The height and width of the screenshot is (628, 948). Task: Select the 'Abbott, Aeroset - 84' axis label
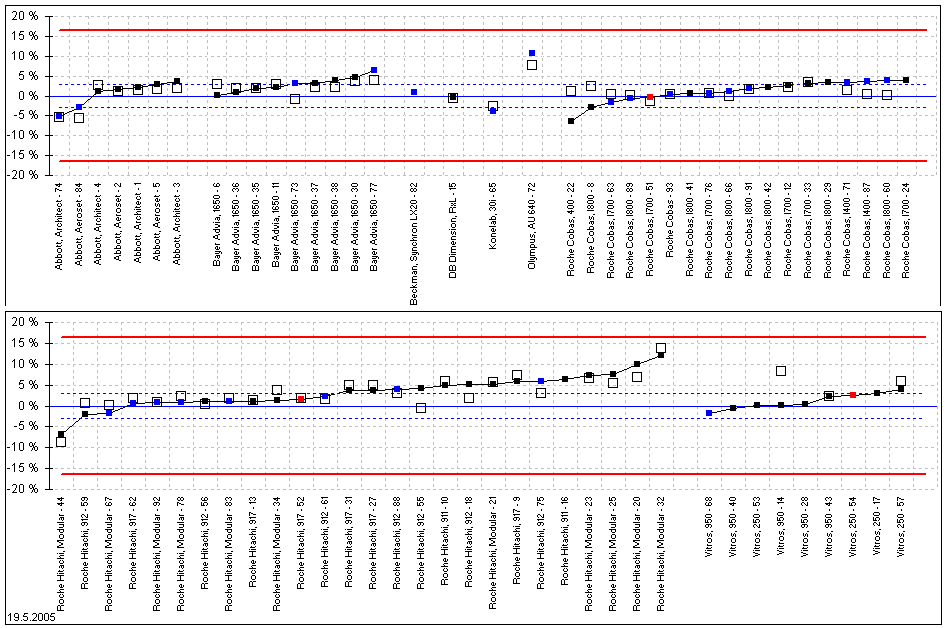coord(79,224)
